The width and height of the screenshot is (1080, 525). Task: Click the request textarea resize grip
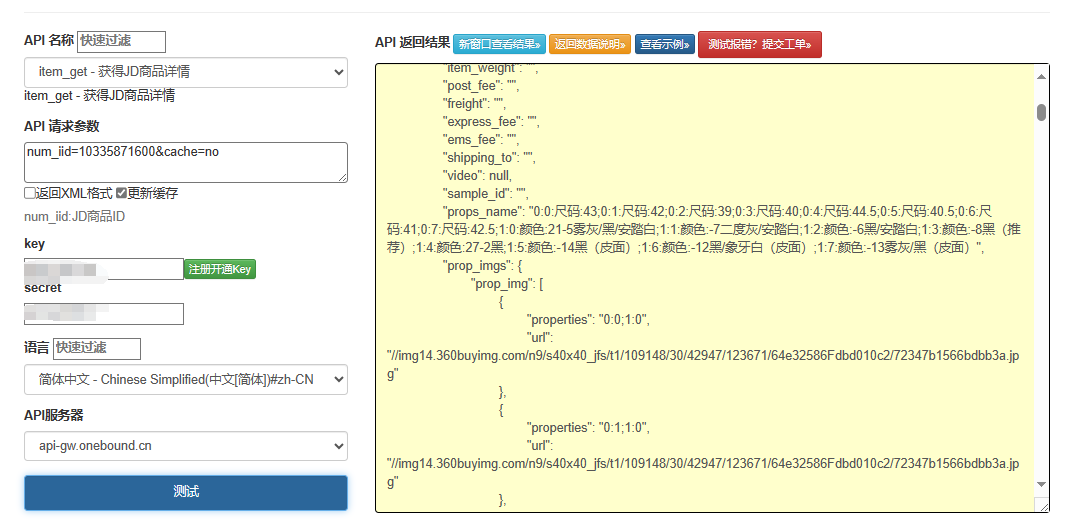tap(342, 178)
